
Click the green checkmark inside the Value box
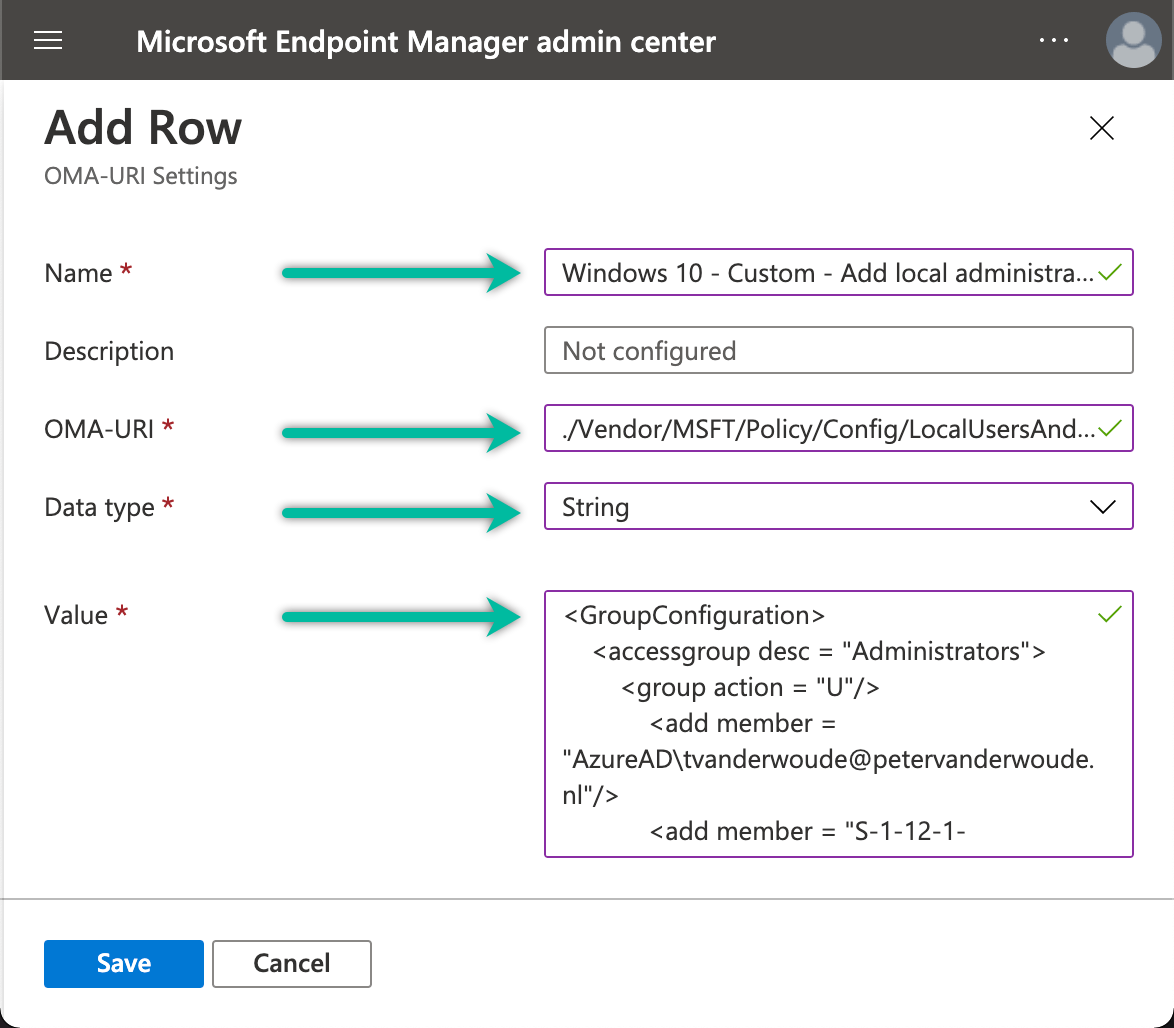point(1109,614)
